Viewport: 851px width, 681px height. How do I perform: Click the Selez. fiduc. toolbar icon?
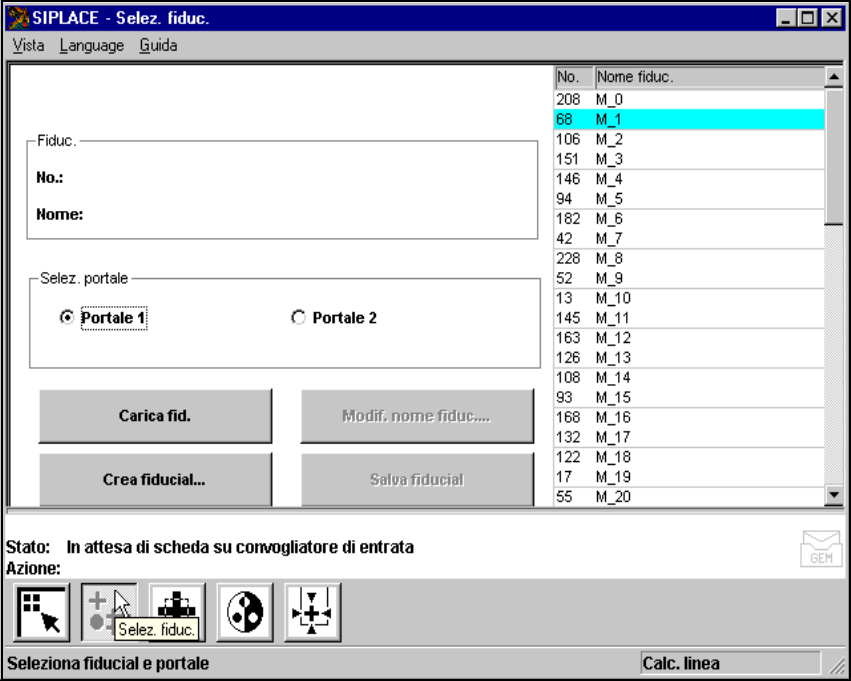(x=109, y=613)
